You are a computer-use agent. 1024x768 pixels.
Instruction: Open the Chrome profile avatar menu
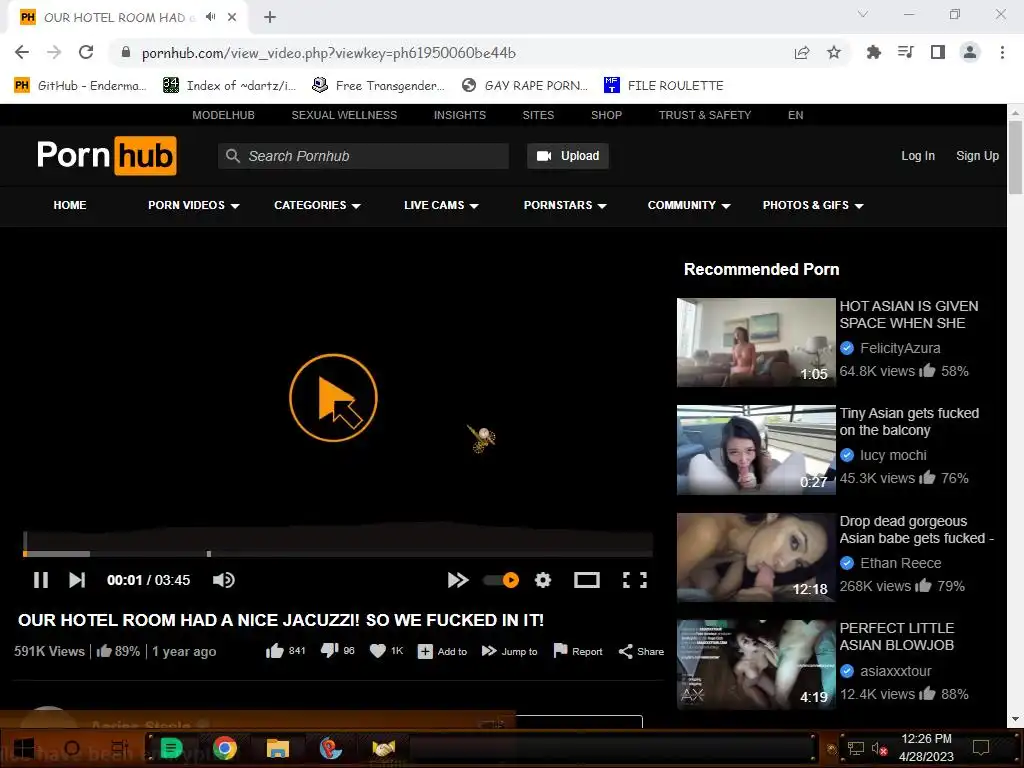(x=970, y=52)
